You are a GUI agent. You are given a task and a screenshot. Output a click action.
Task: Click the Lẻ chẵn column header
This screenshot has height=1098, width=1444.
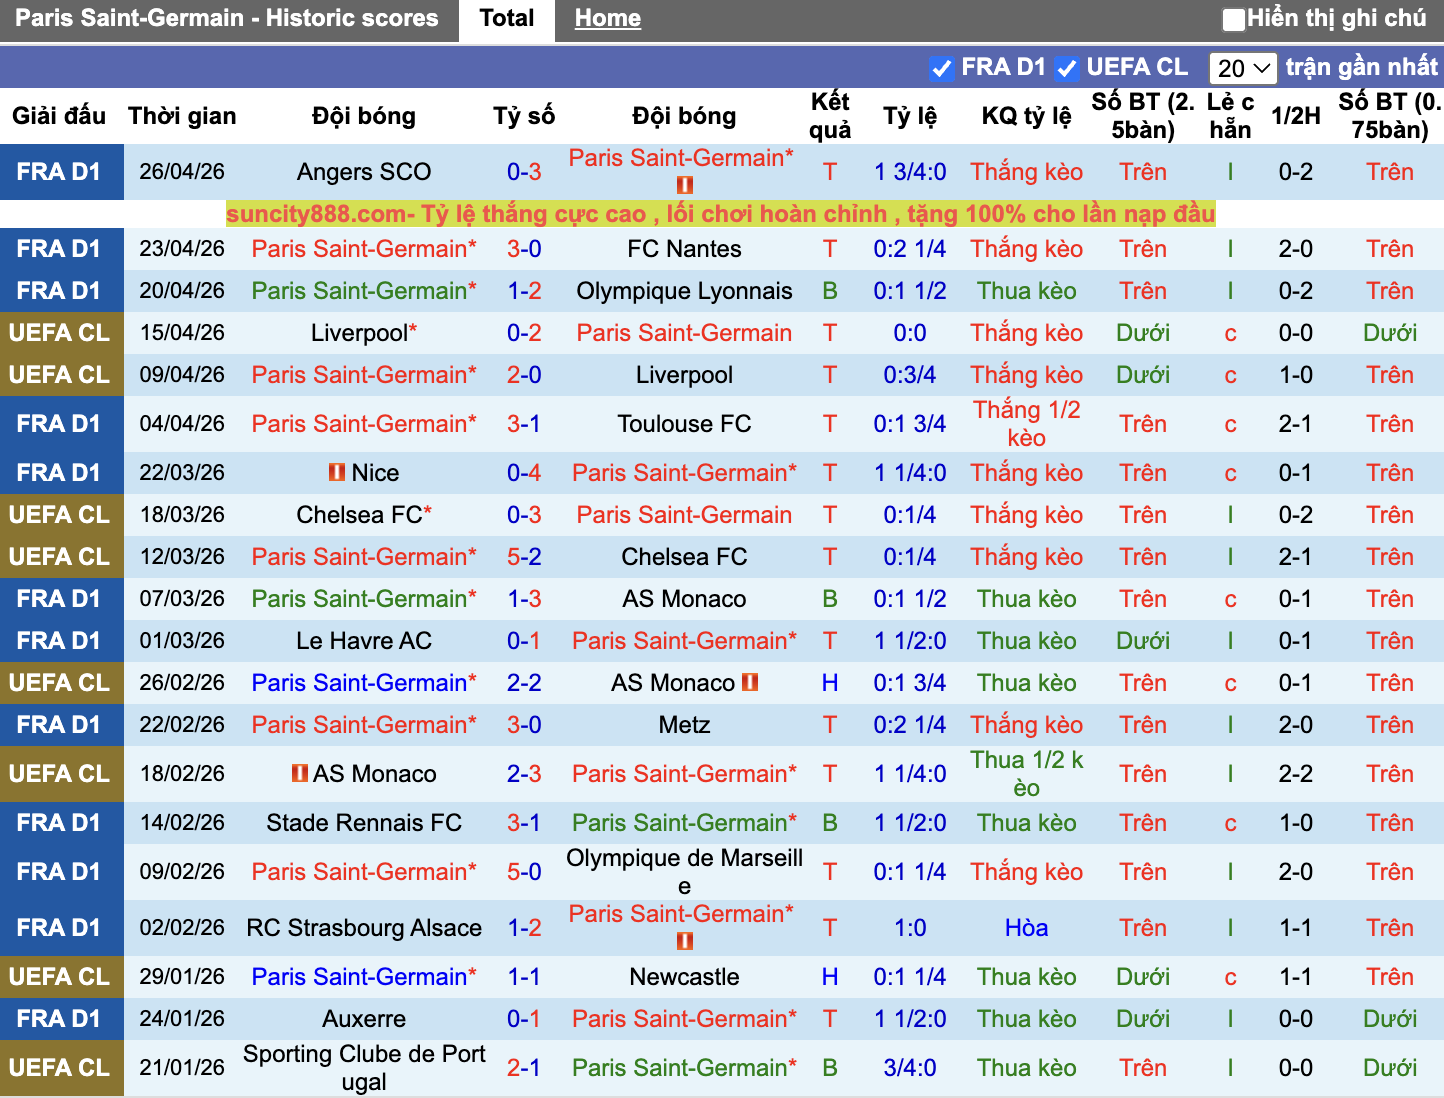1230,116
